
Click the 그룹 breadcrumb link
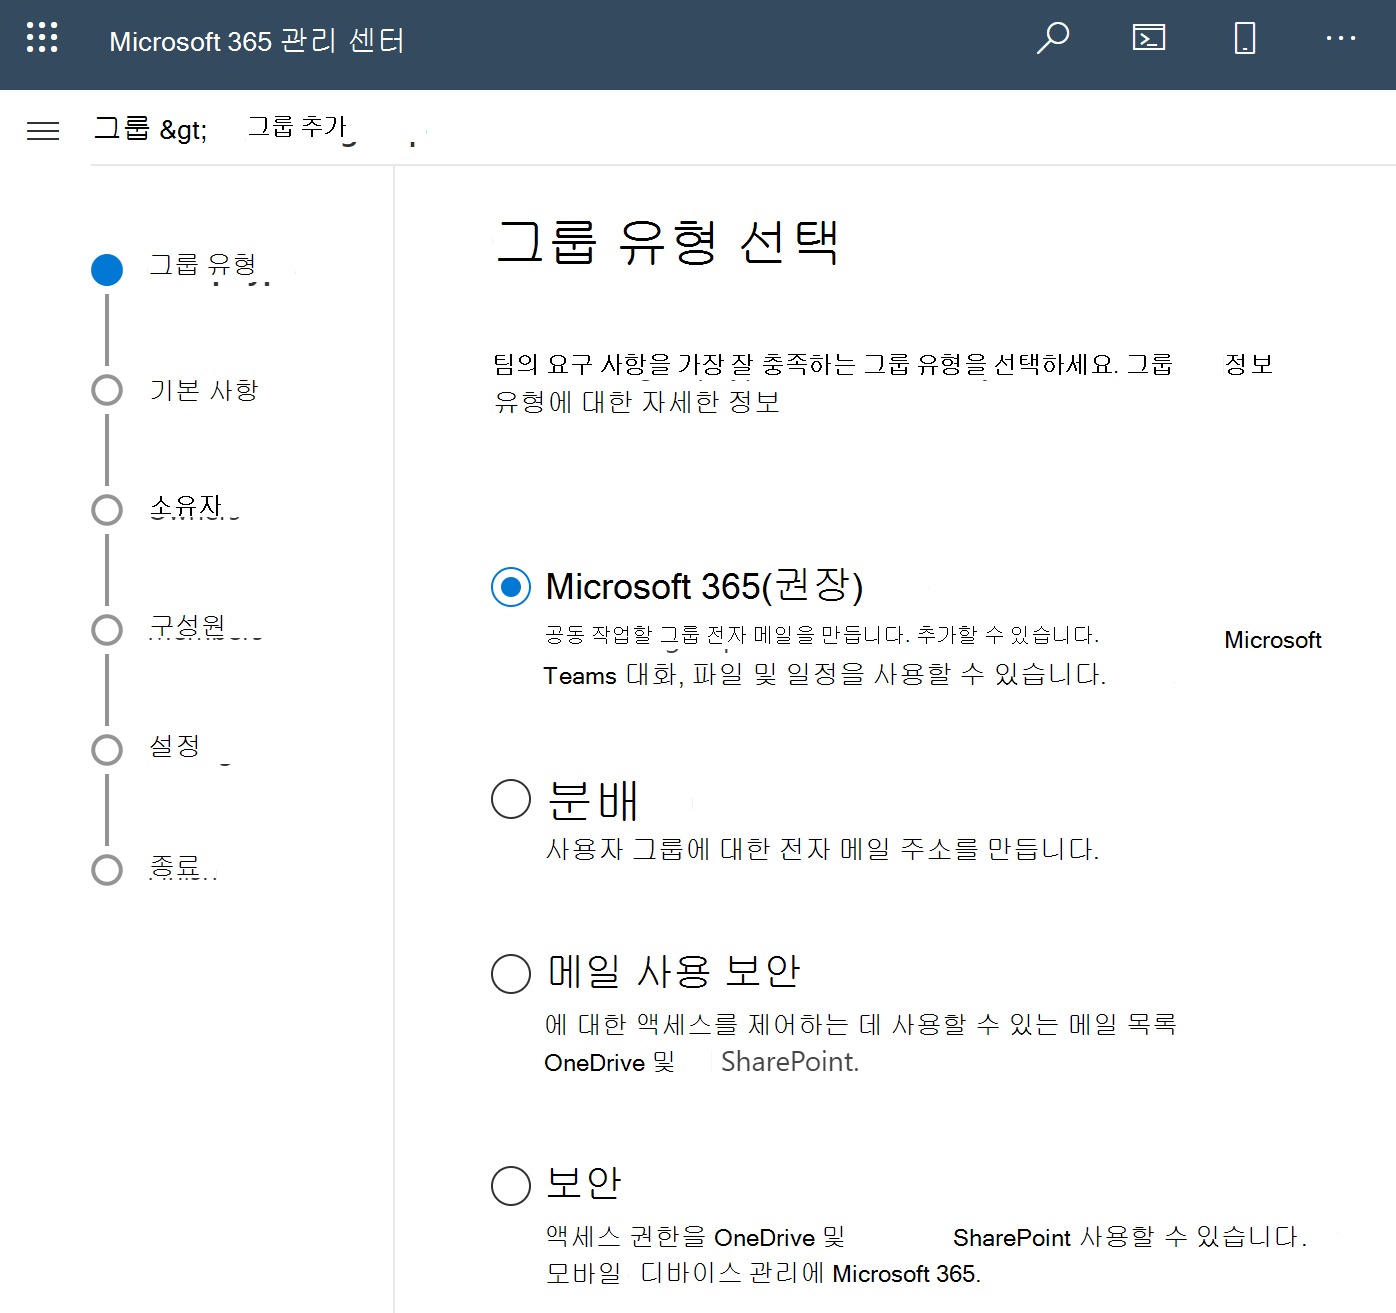click(122, 128)
